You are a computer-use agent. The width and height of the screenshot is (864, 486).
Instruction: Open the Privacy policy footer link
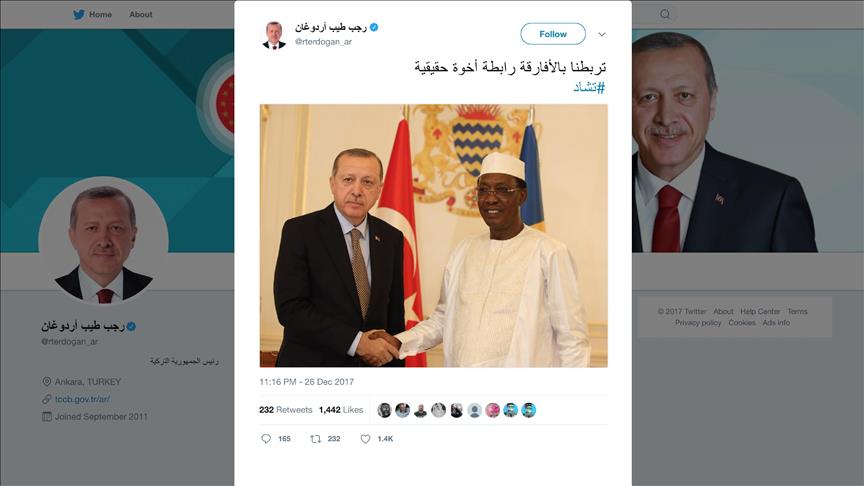click(698, 322)
